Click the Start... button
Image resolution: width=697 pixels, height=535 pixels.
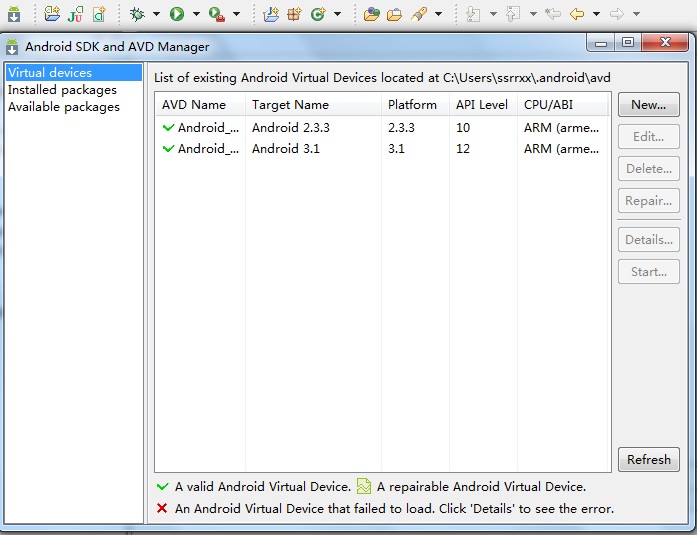[x=649, y=271]
